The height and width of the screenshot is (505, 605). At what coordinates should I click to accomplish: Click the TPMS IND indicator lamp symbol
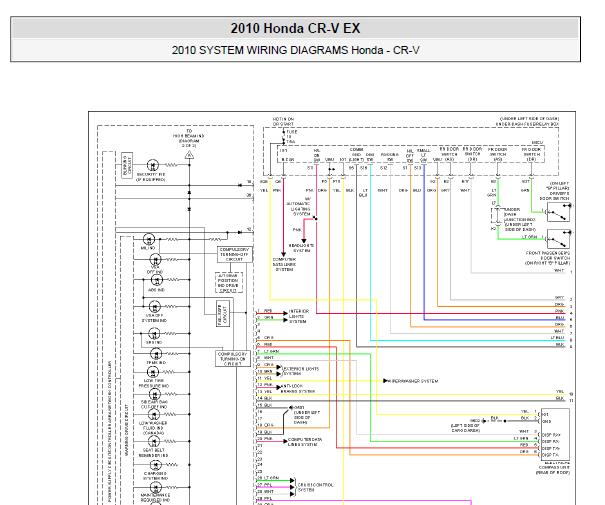point(156,353)
